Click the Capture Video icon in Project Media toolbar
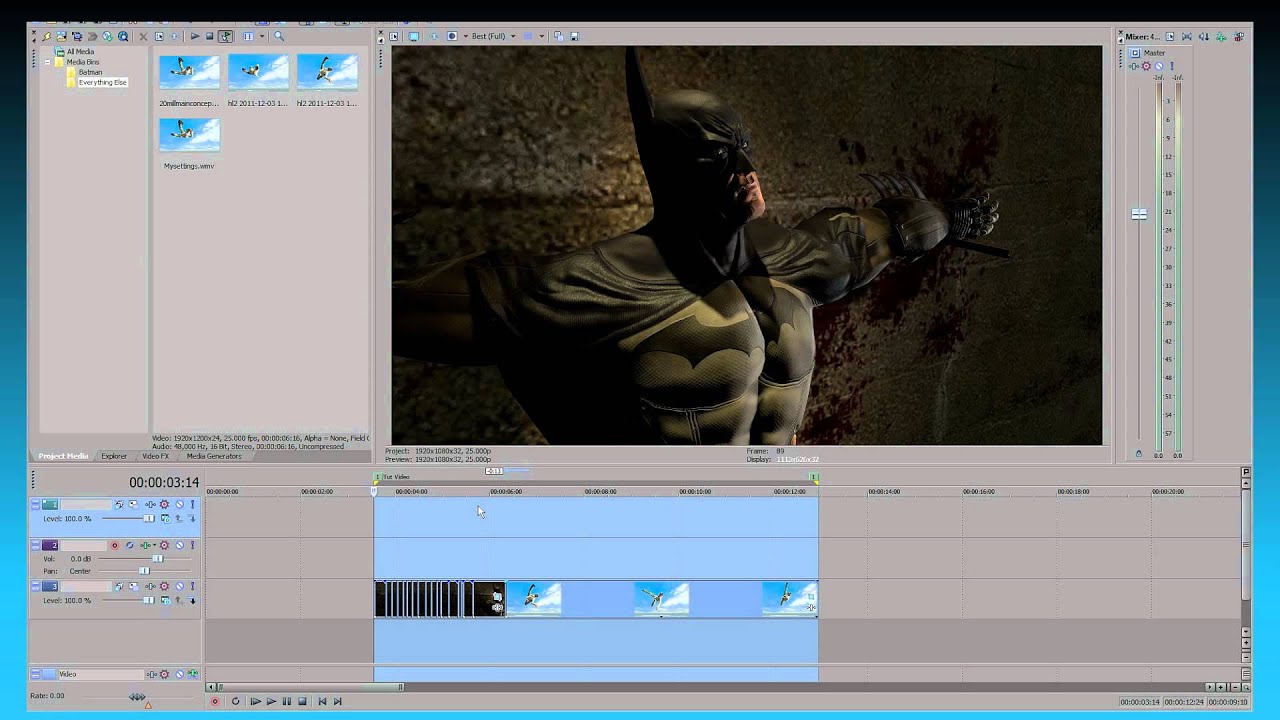This screenshot has width=1280, height=720. 77,36
